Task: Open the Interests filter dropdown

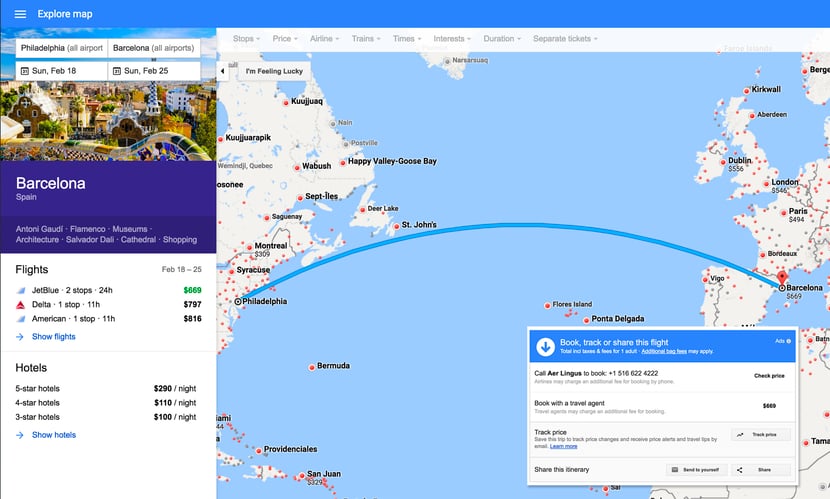Action: 452,39
